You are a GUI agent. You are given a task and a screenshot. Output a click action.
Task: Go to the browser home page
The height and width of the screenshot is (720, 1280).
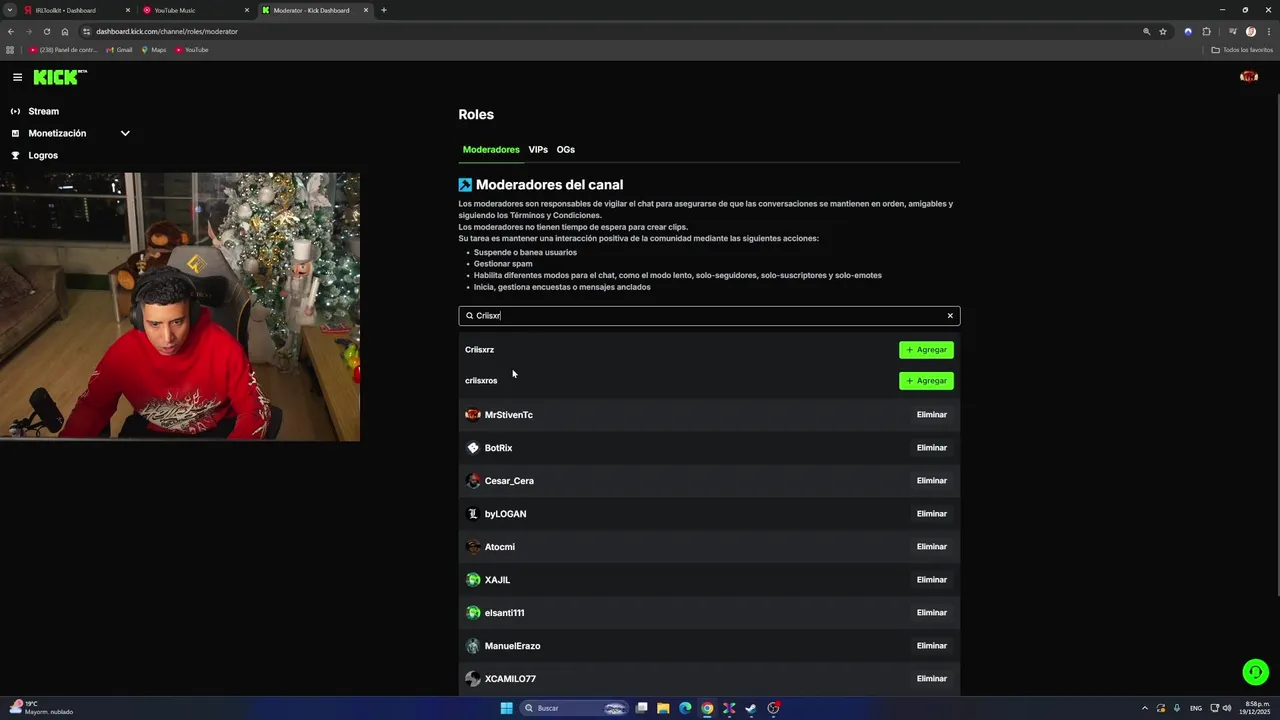tap(65, 31)
